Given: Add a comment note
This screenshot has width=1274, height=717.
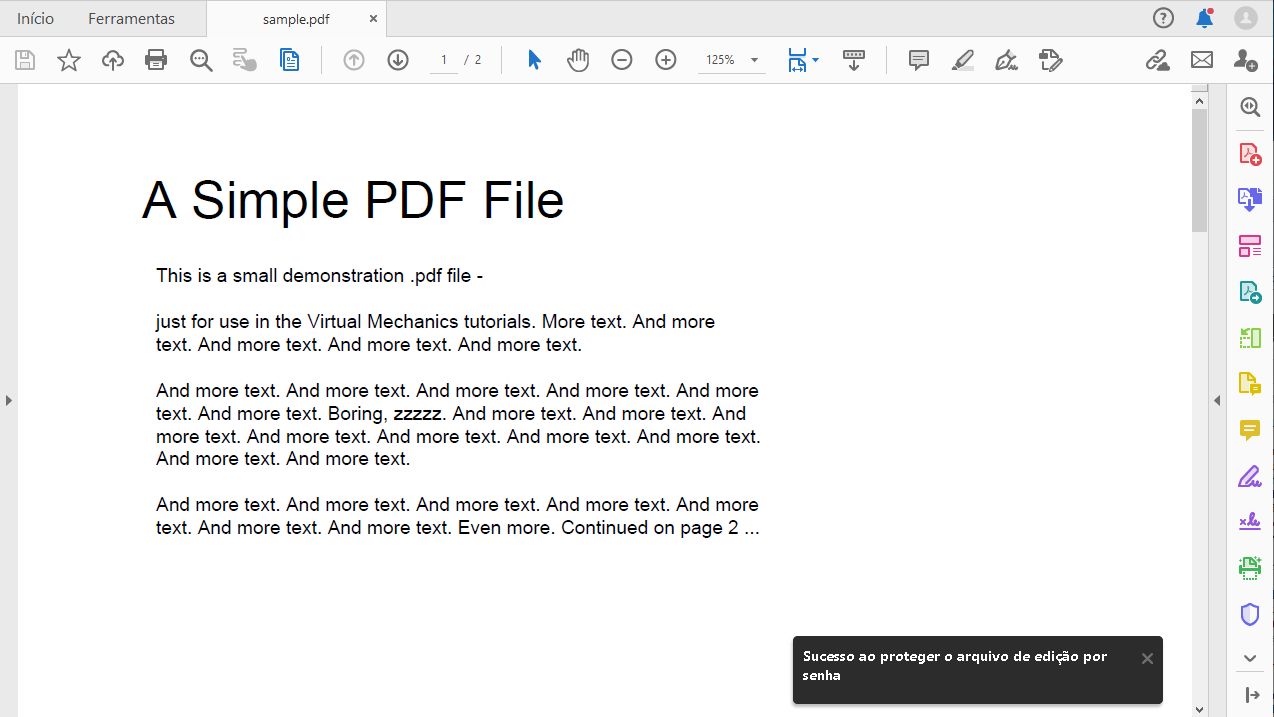Looking at the screenshot, I should coord(919,60).
